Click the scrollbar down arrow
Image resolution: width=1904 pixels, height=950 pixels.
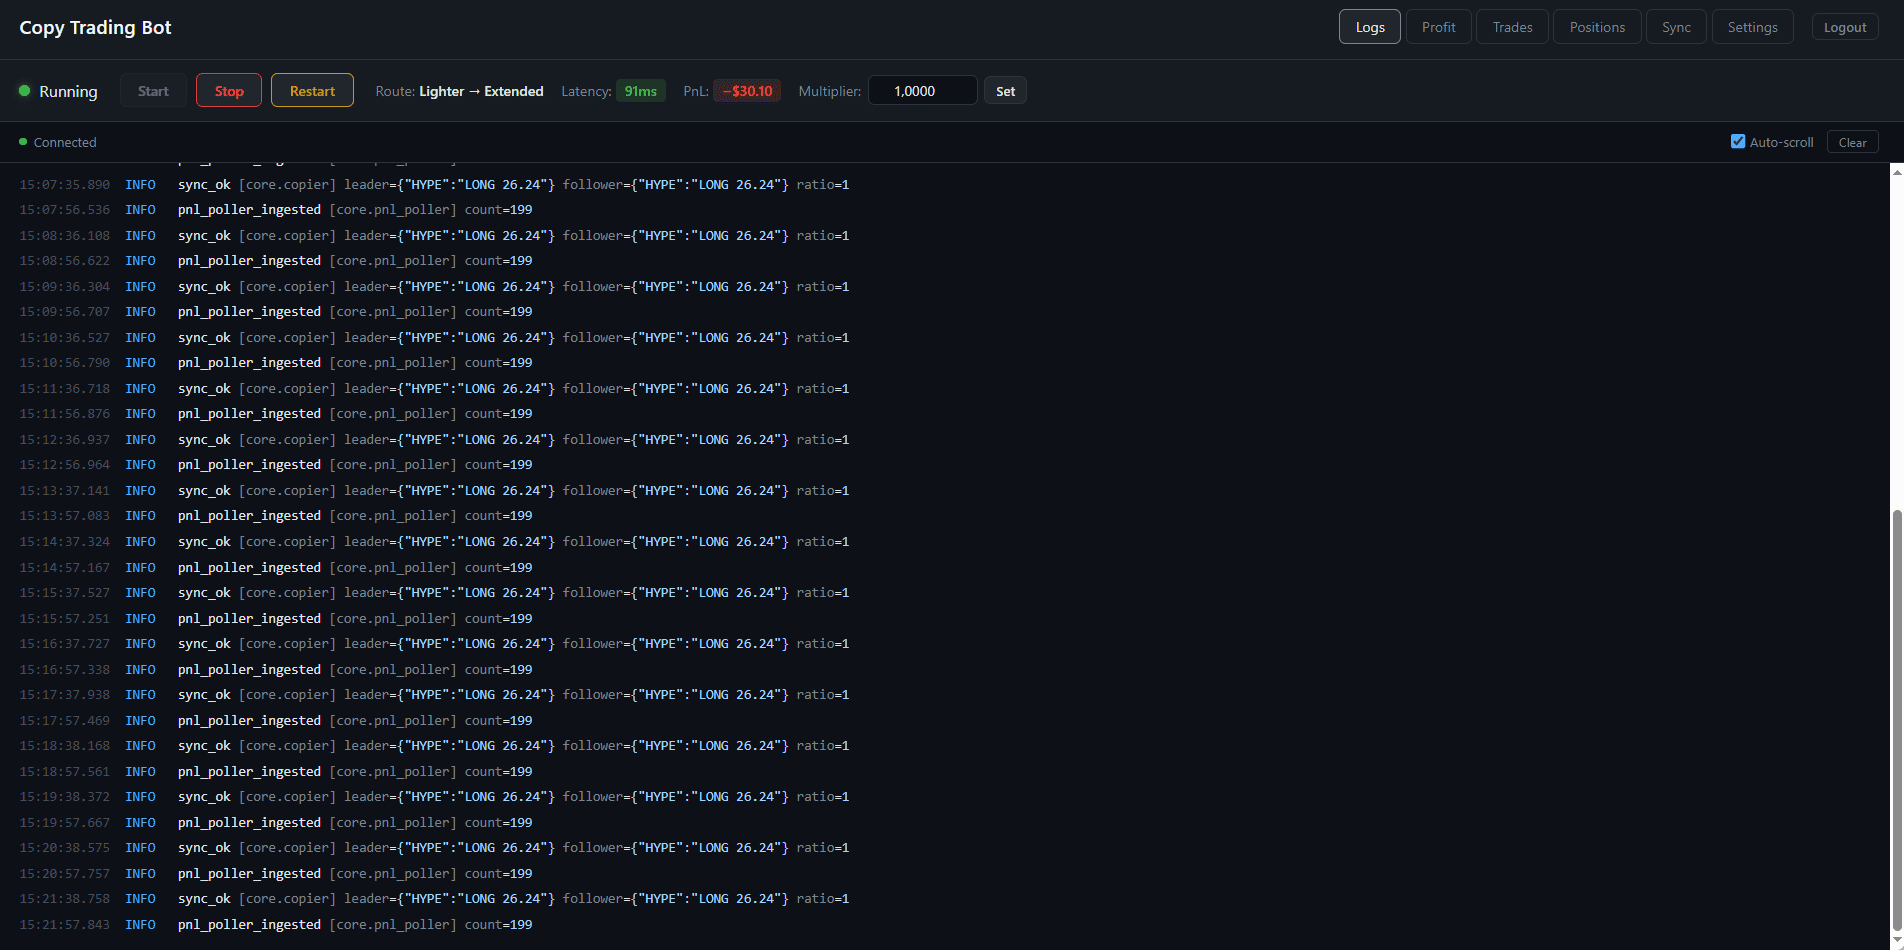[1896, 941]
